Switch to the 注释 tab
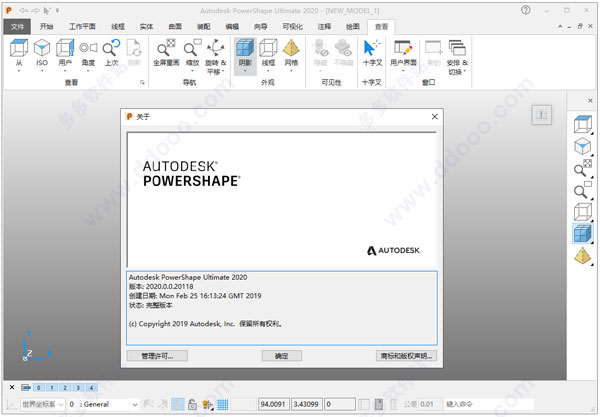600x417 pixels. (324, 26)
